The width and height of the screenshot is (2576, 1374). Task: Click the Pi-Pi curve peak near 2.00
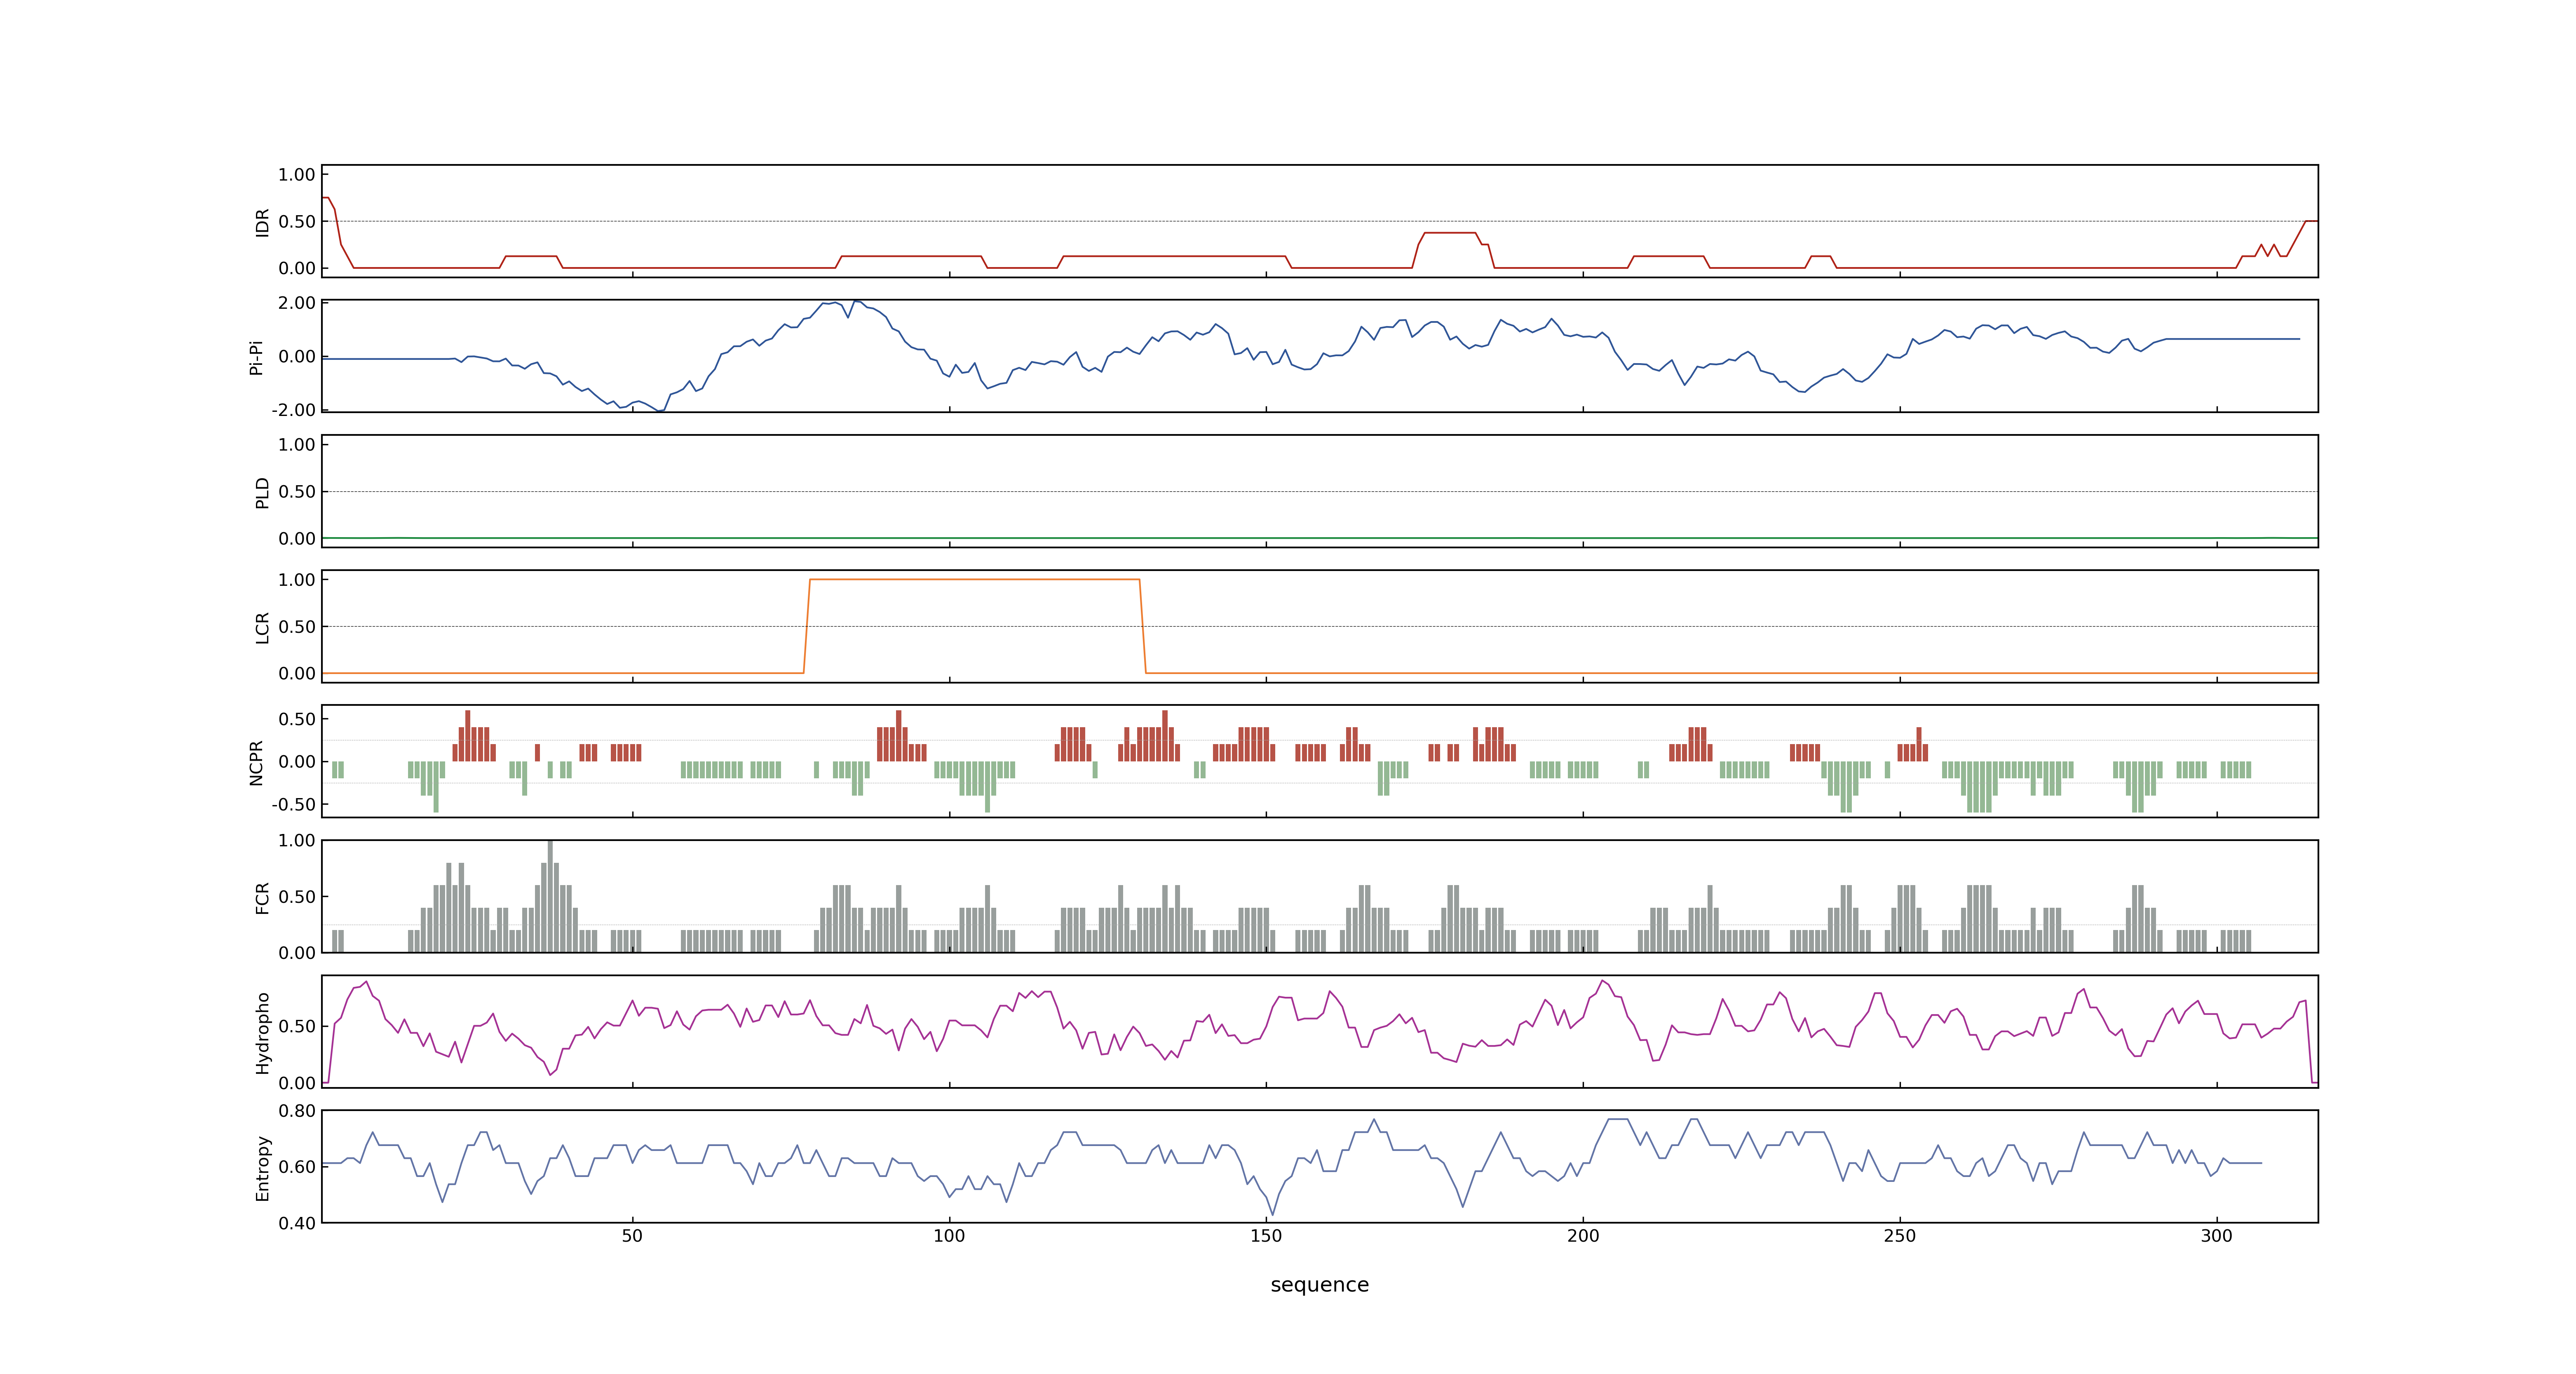click(x=856, y=302)
